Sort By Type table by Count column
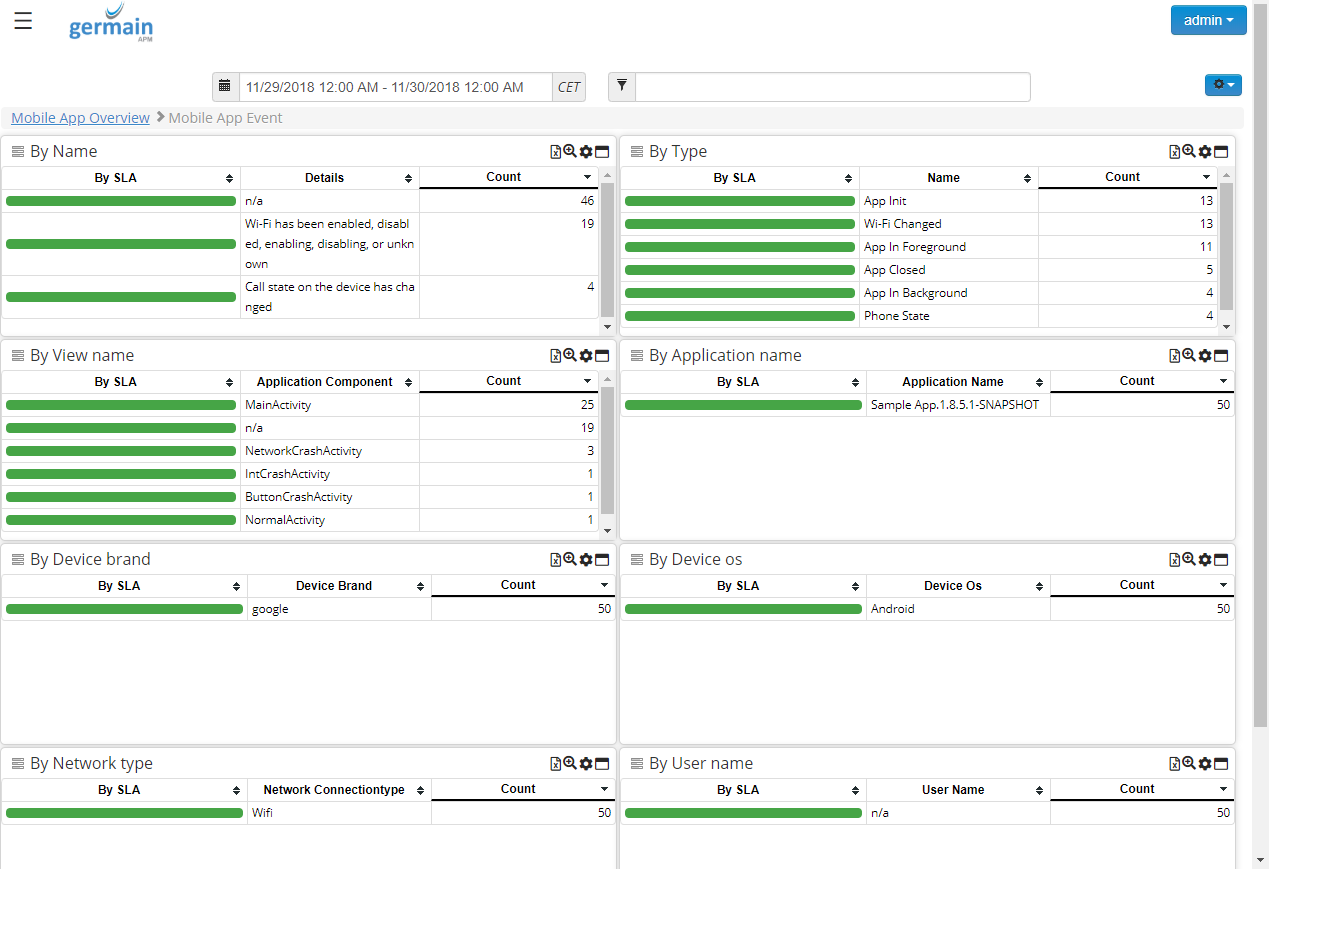Image resolution: width=1320 pixels, height=928 pixels. click(x=1122, y=177)
